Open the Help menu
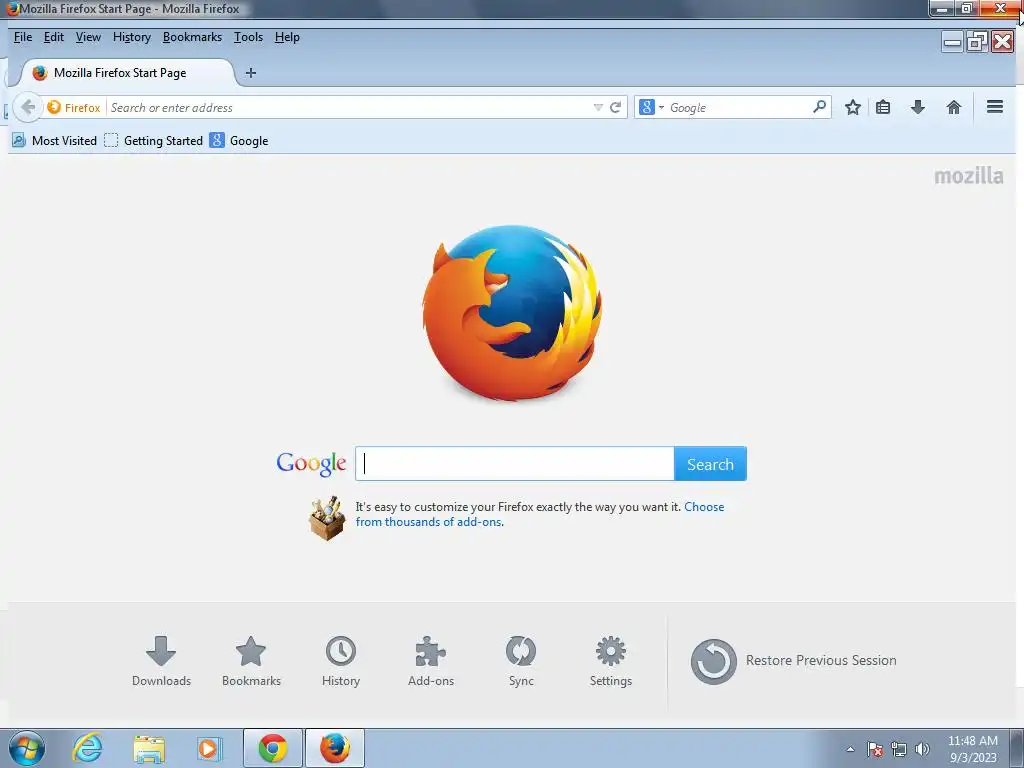 click(287, 37)
